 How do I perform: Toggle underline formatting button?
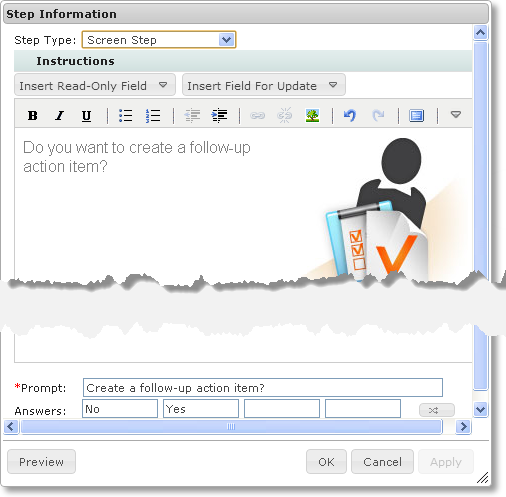(x=86, y=116)
